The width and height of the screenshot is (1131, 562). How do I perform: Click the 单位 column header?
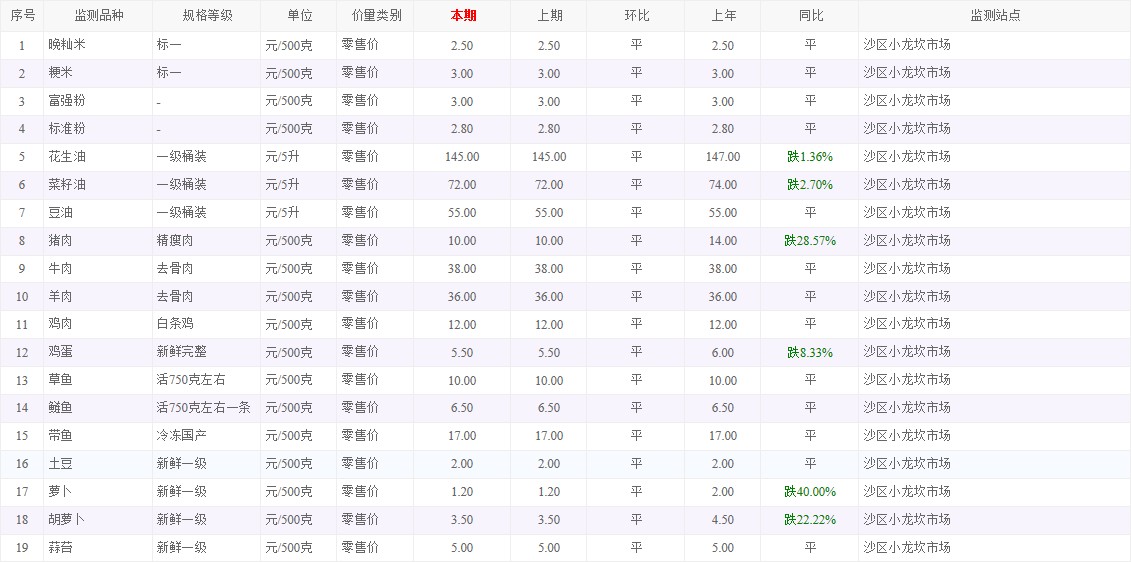click(299, 16)
